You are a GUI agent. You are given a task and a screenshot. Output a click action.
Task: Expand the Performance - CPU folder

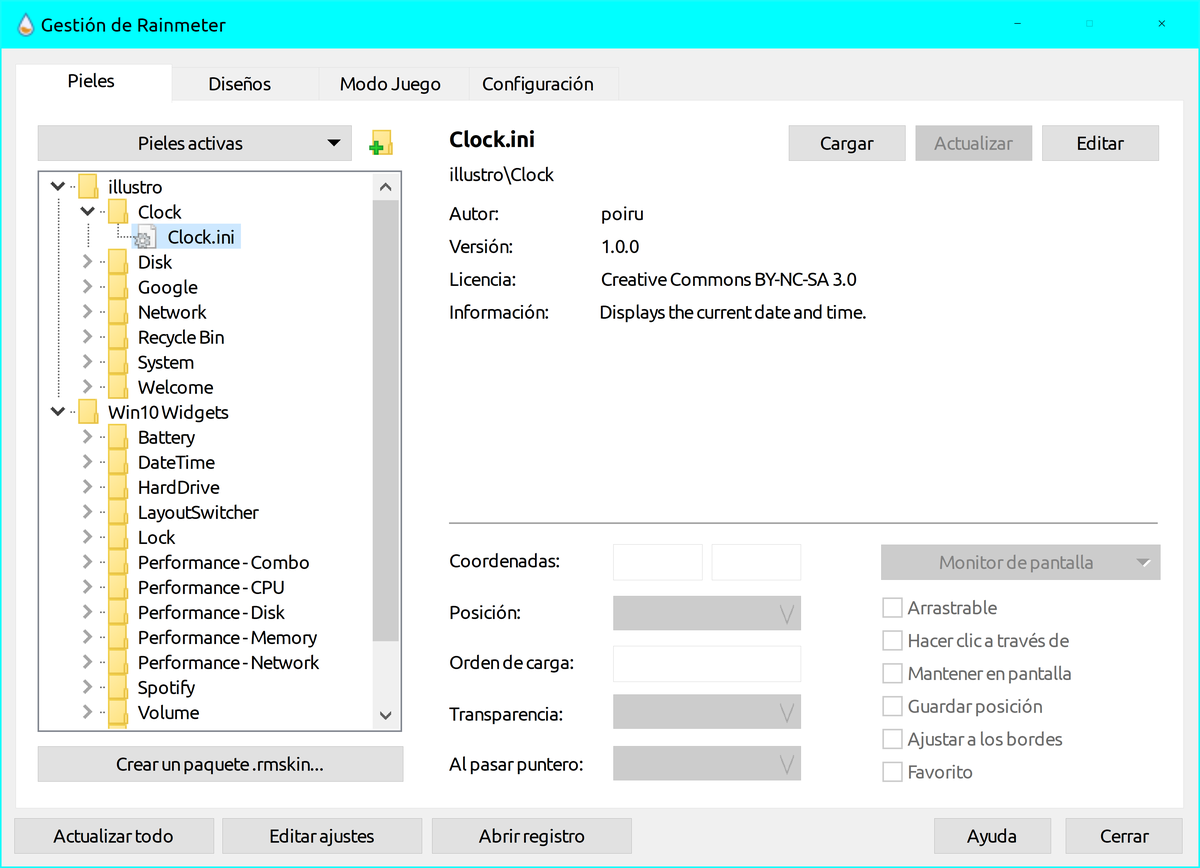pos(88,587)
